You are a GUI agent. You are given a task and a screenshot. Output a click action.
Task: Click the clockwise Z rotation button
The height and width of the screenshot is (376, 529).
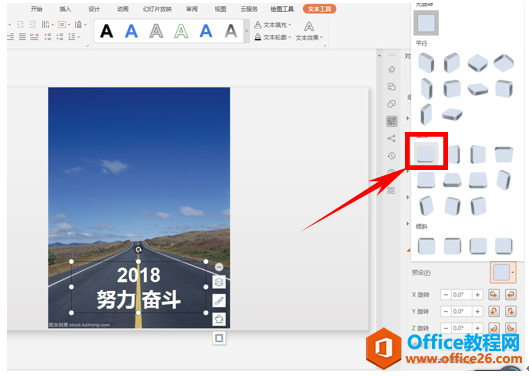(x=494, y=328)
